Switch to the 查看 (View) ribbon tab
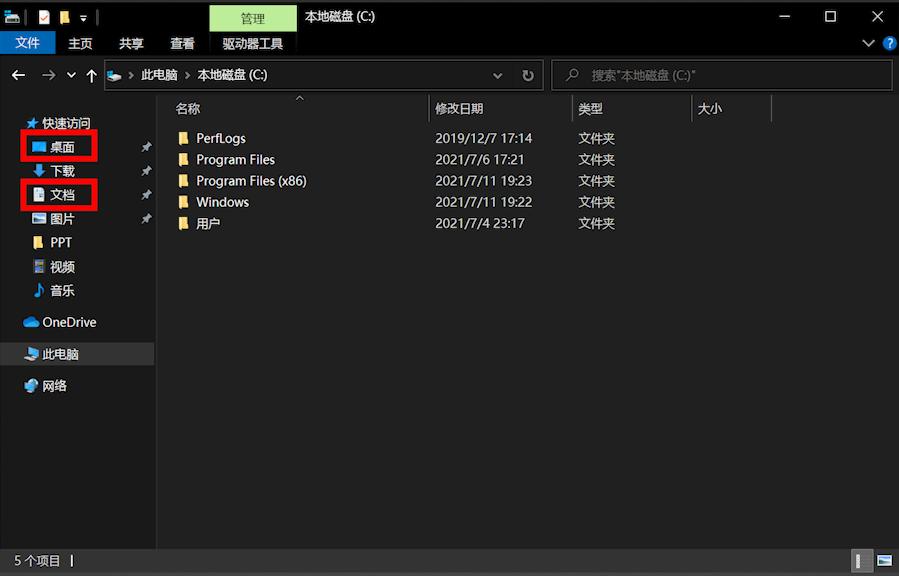 click(x=182, y=43)
